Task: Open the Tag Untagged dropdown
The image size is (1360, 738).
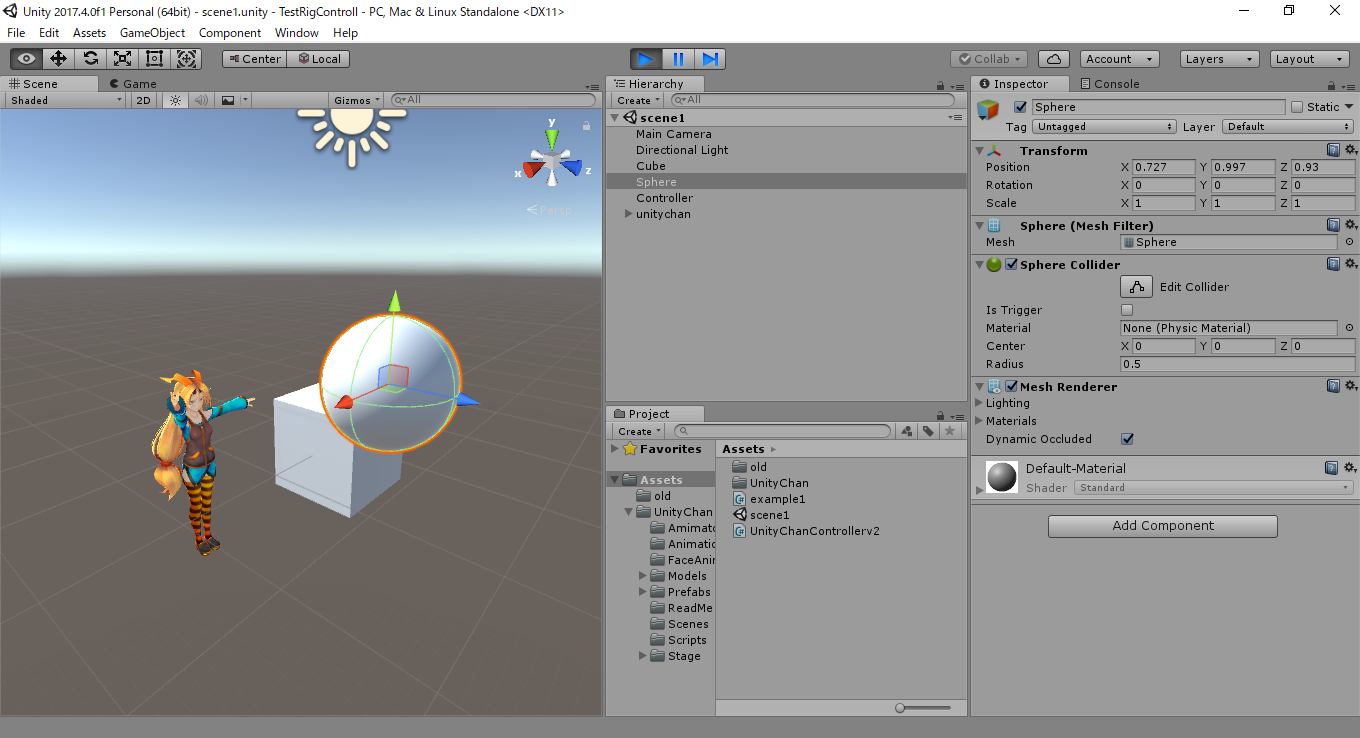Action: pos(1105,127)
